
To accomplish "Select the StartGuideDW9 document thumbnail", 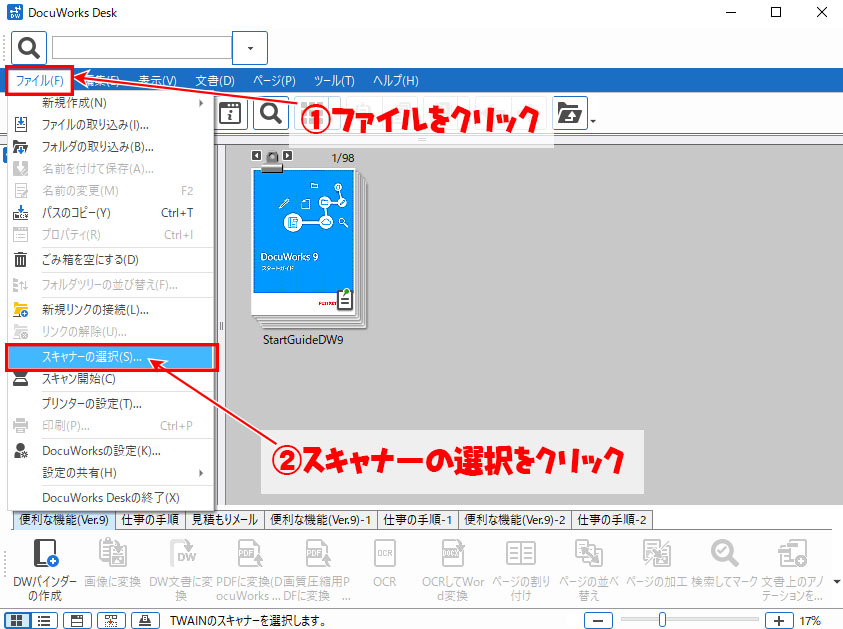I will [x=309, y=246].
